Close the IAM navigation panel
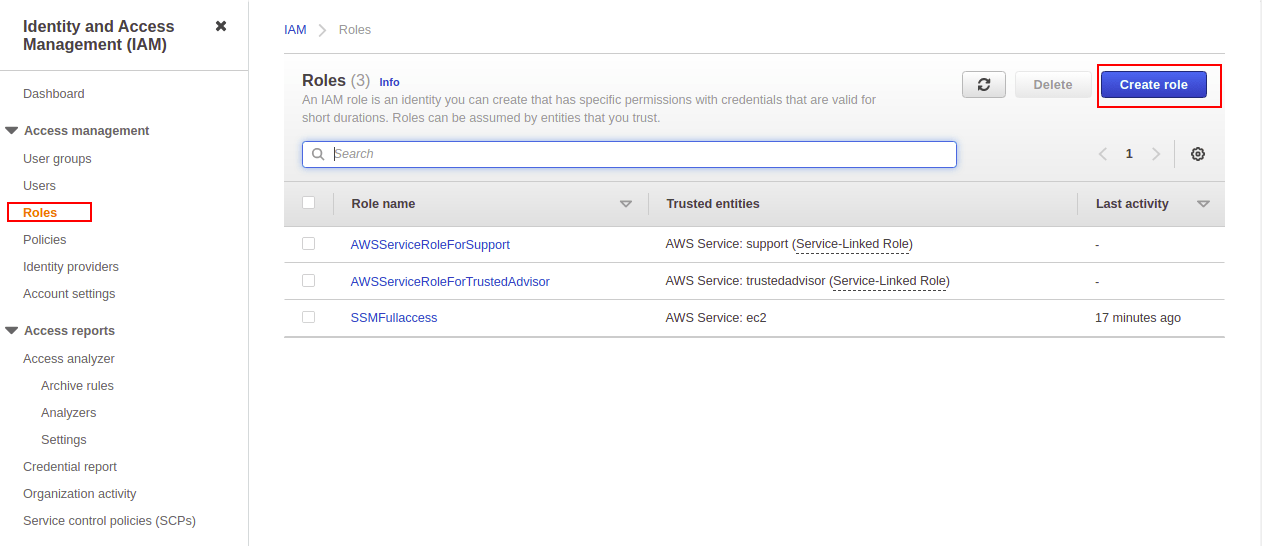This screenshot has width=1262, height=546. pyautogui.click(x=221, y=26)
